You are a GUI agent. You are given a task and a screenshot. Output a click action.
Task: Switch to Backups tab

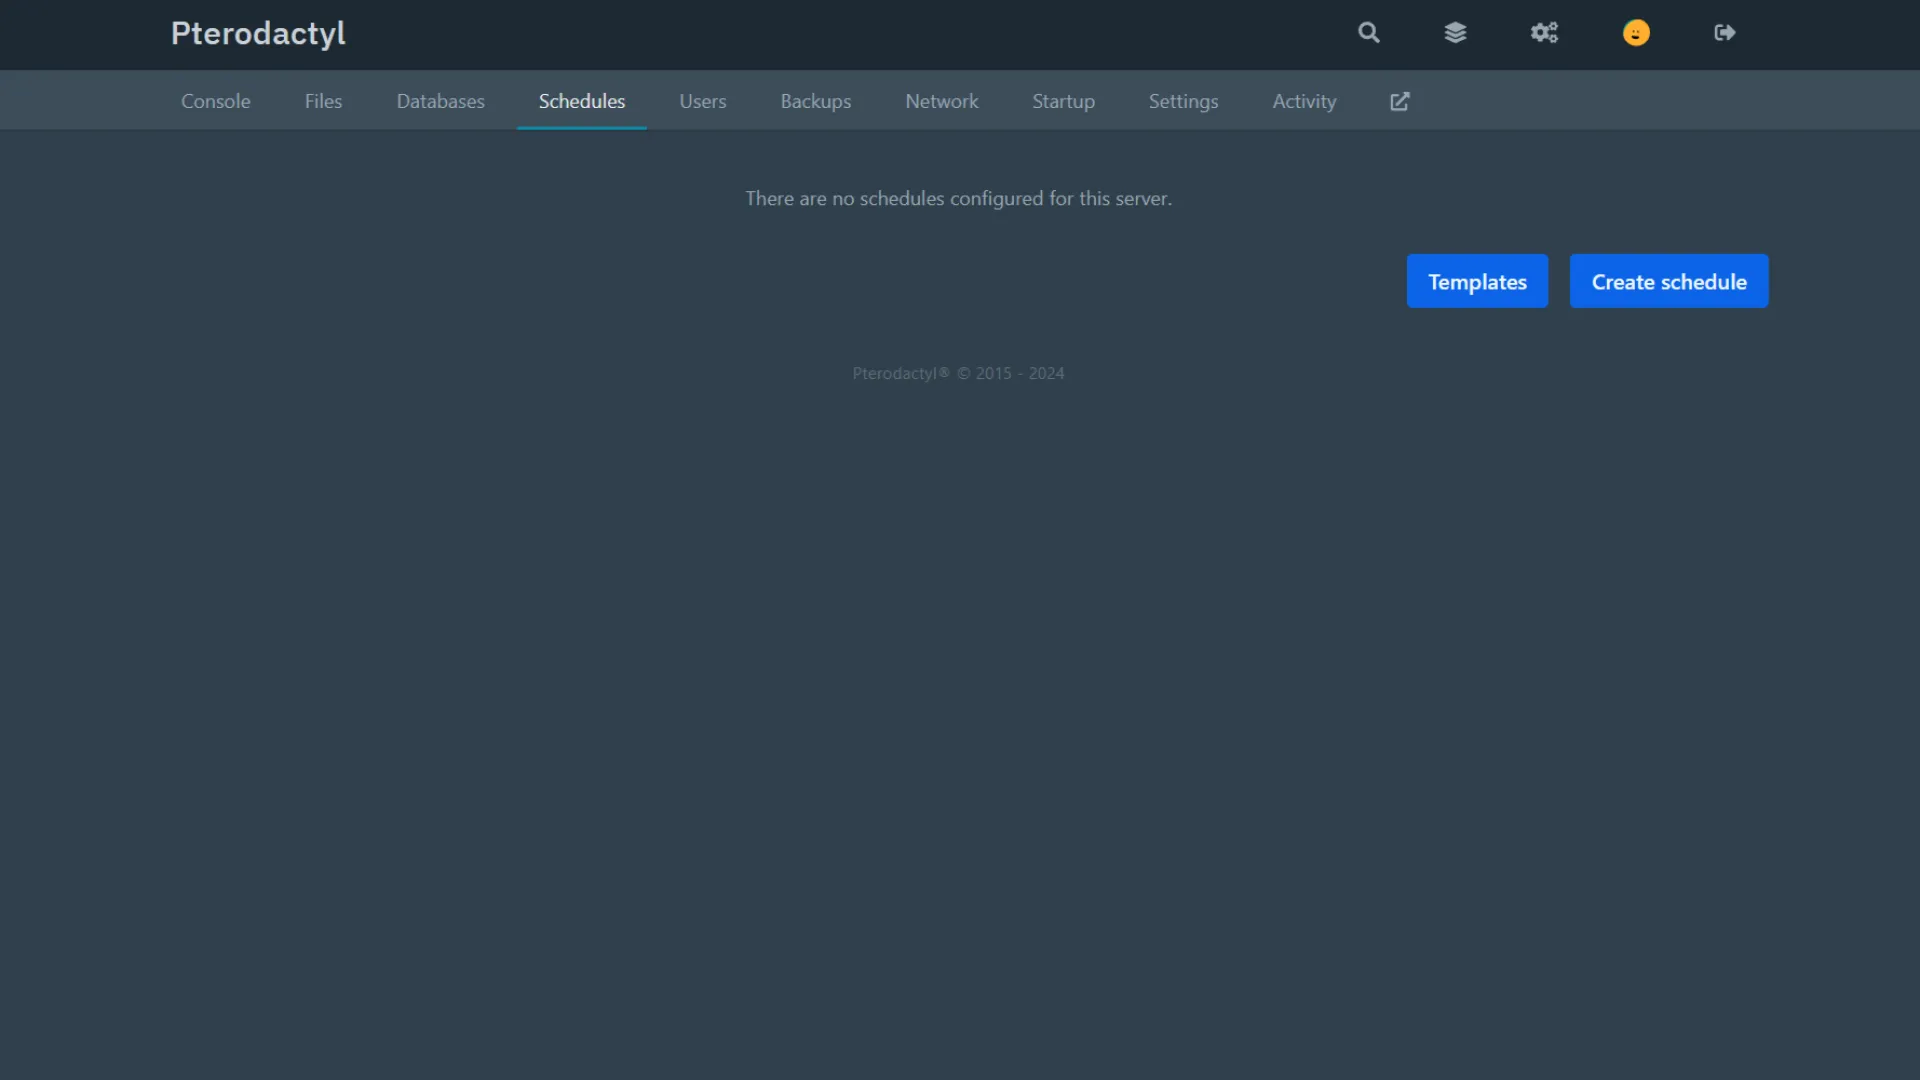point(815,101)
